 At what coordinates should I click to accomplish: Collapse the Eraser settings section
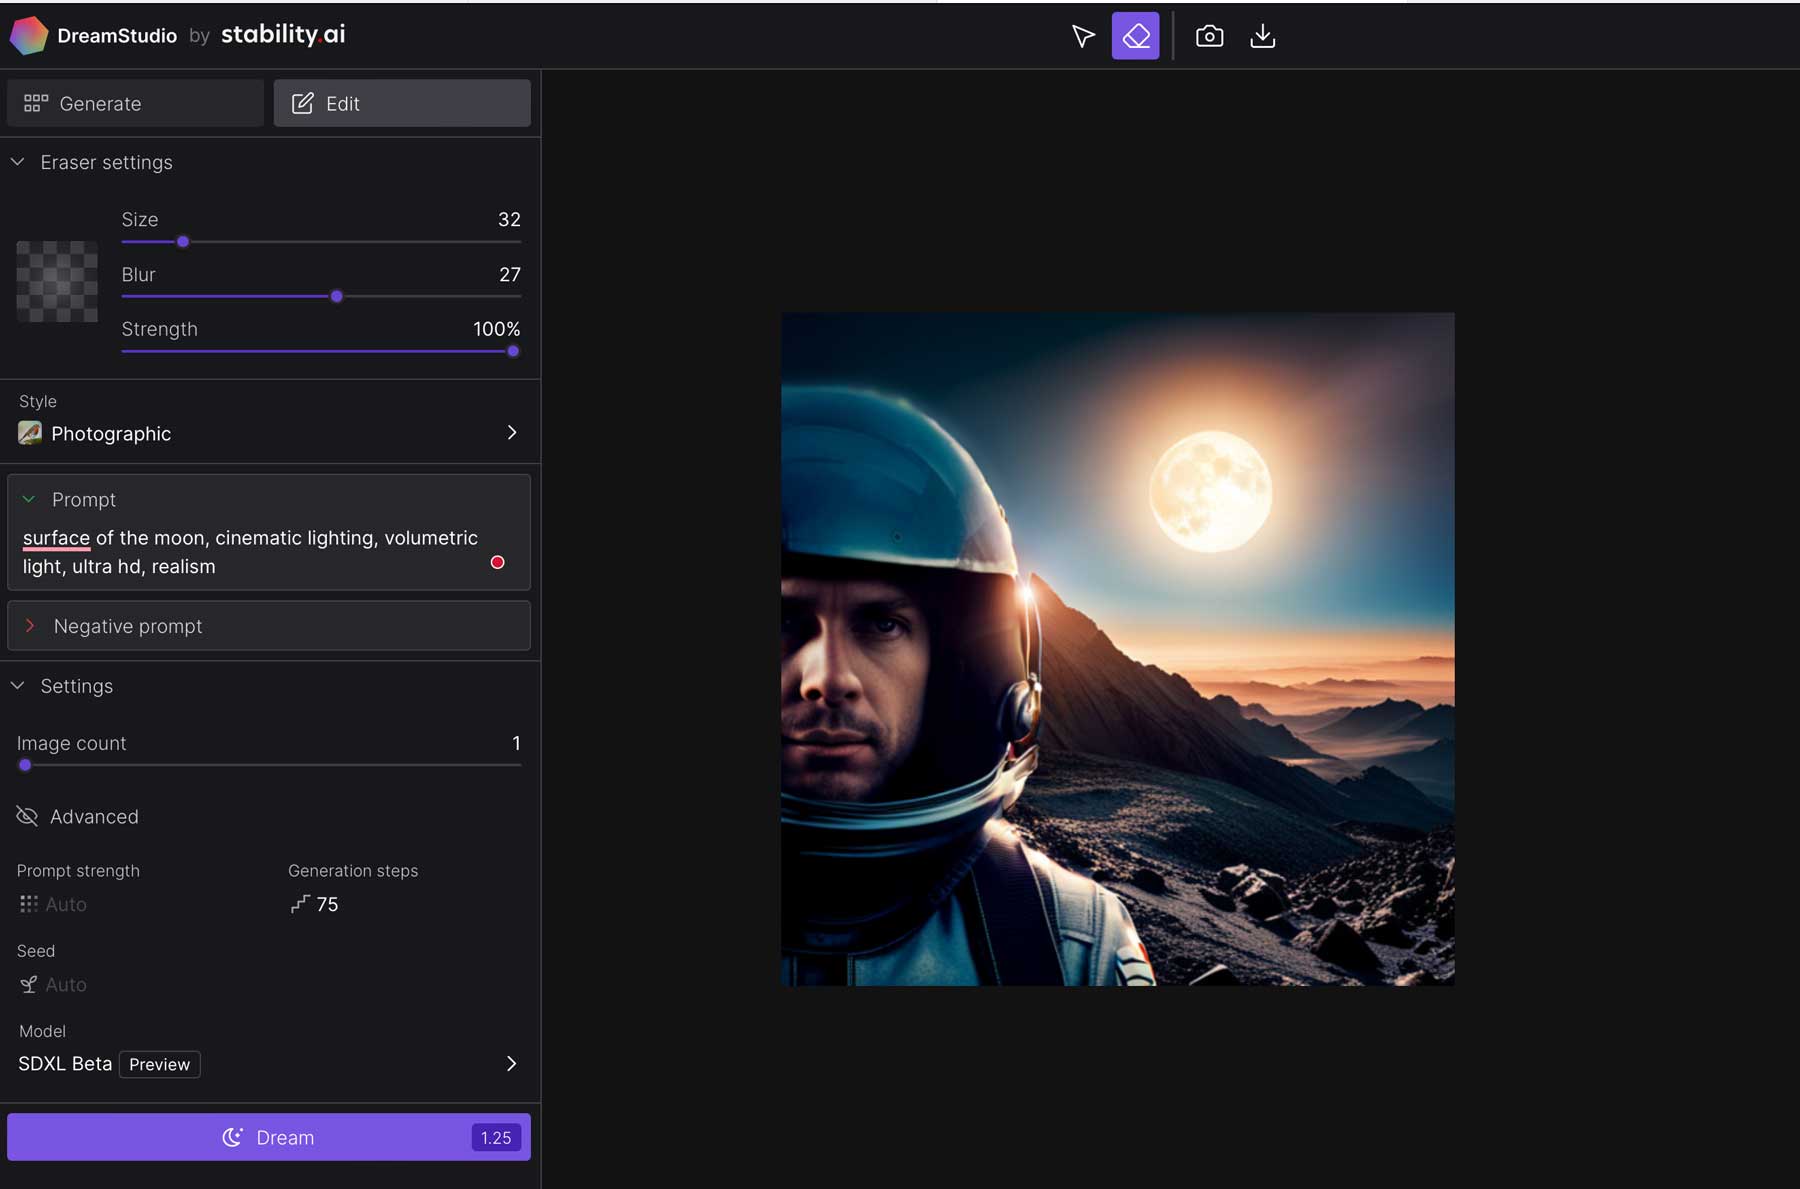(x=17, y=161)
